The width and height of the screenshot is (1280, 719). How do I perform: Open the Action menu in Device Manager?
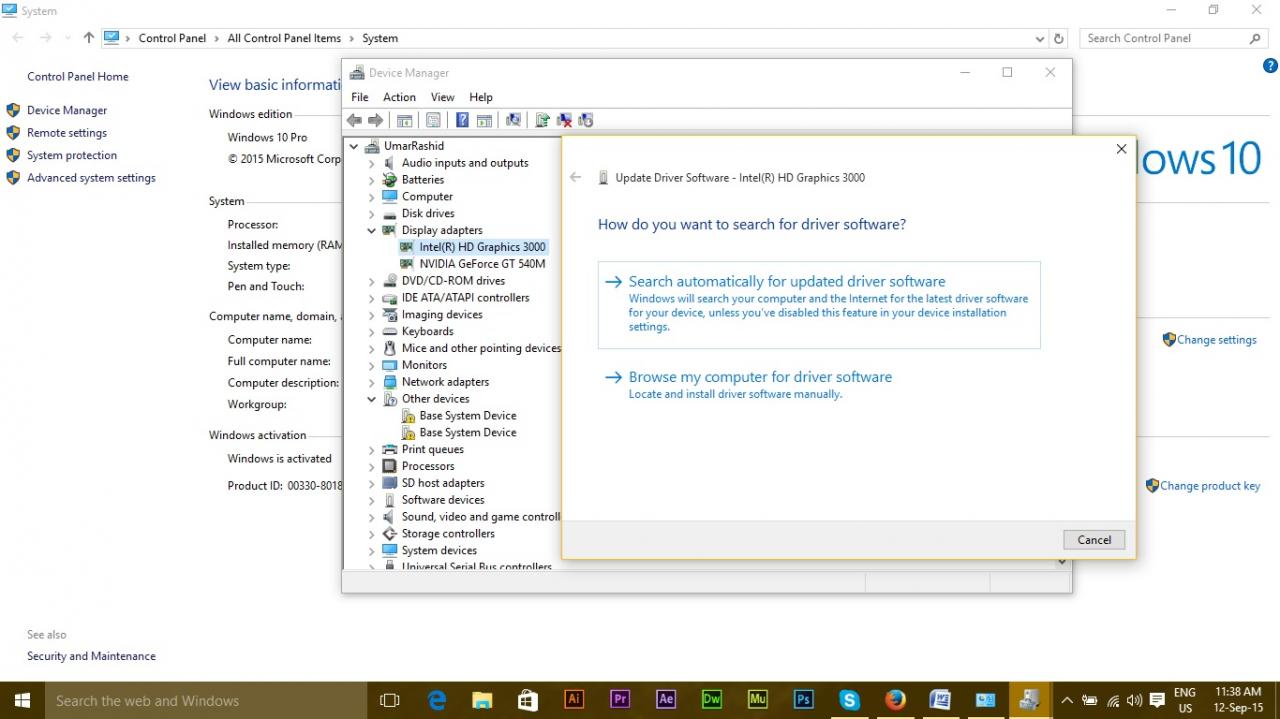399,97
